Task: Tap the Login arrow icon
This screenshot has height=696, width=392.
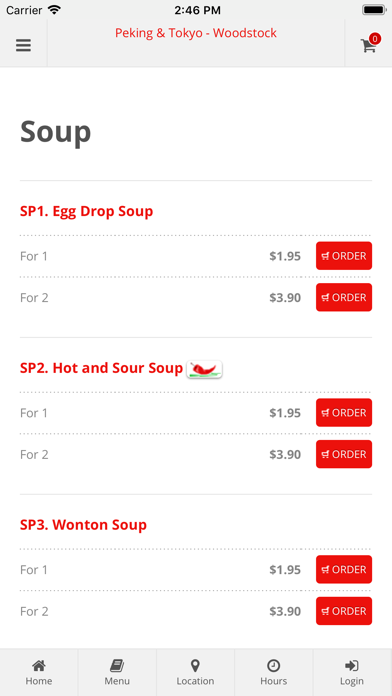Action: click(352, 665)
